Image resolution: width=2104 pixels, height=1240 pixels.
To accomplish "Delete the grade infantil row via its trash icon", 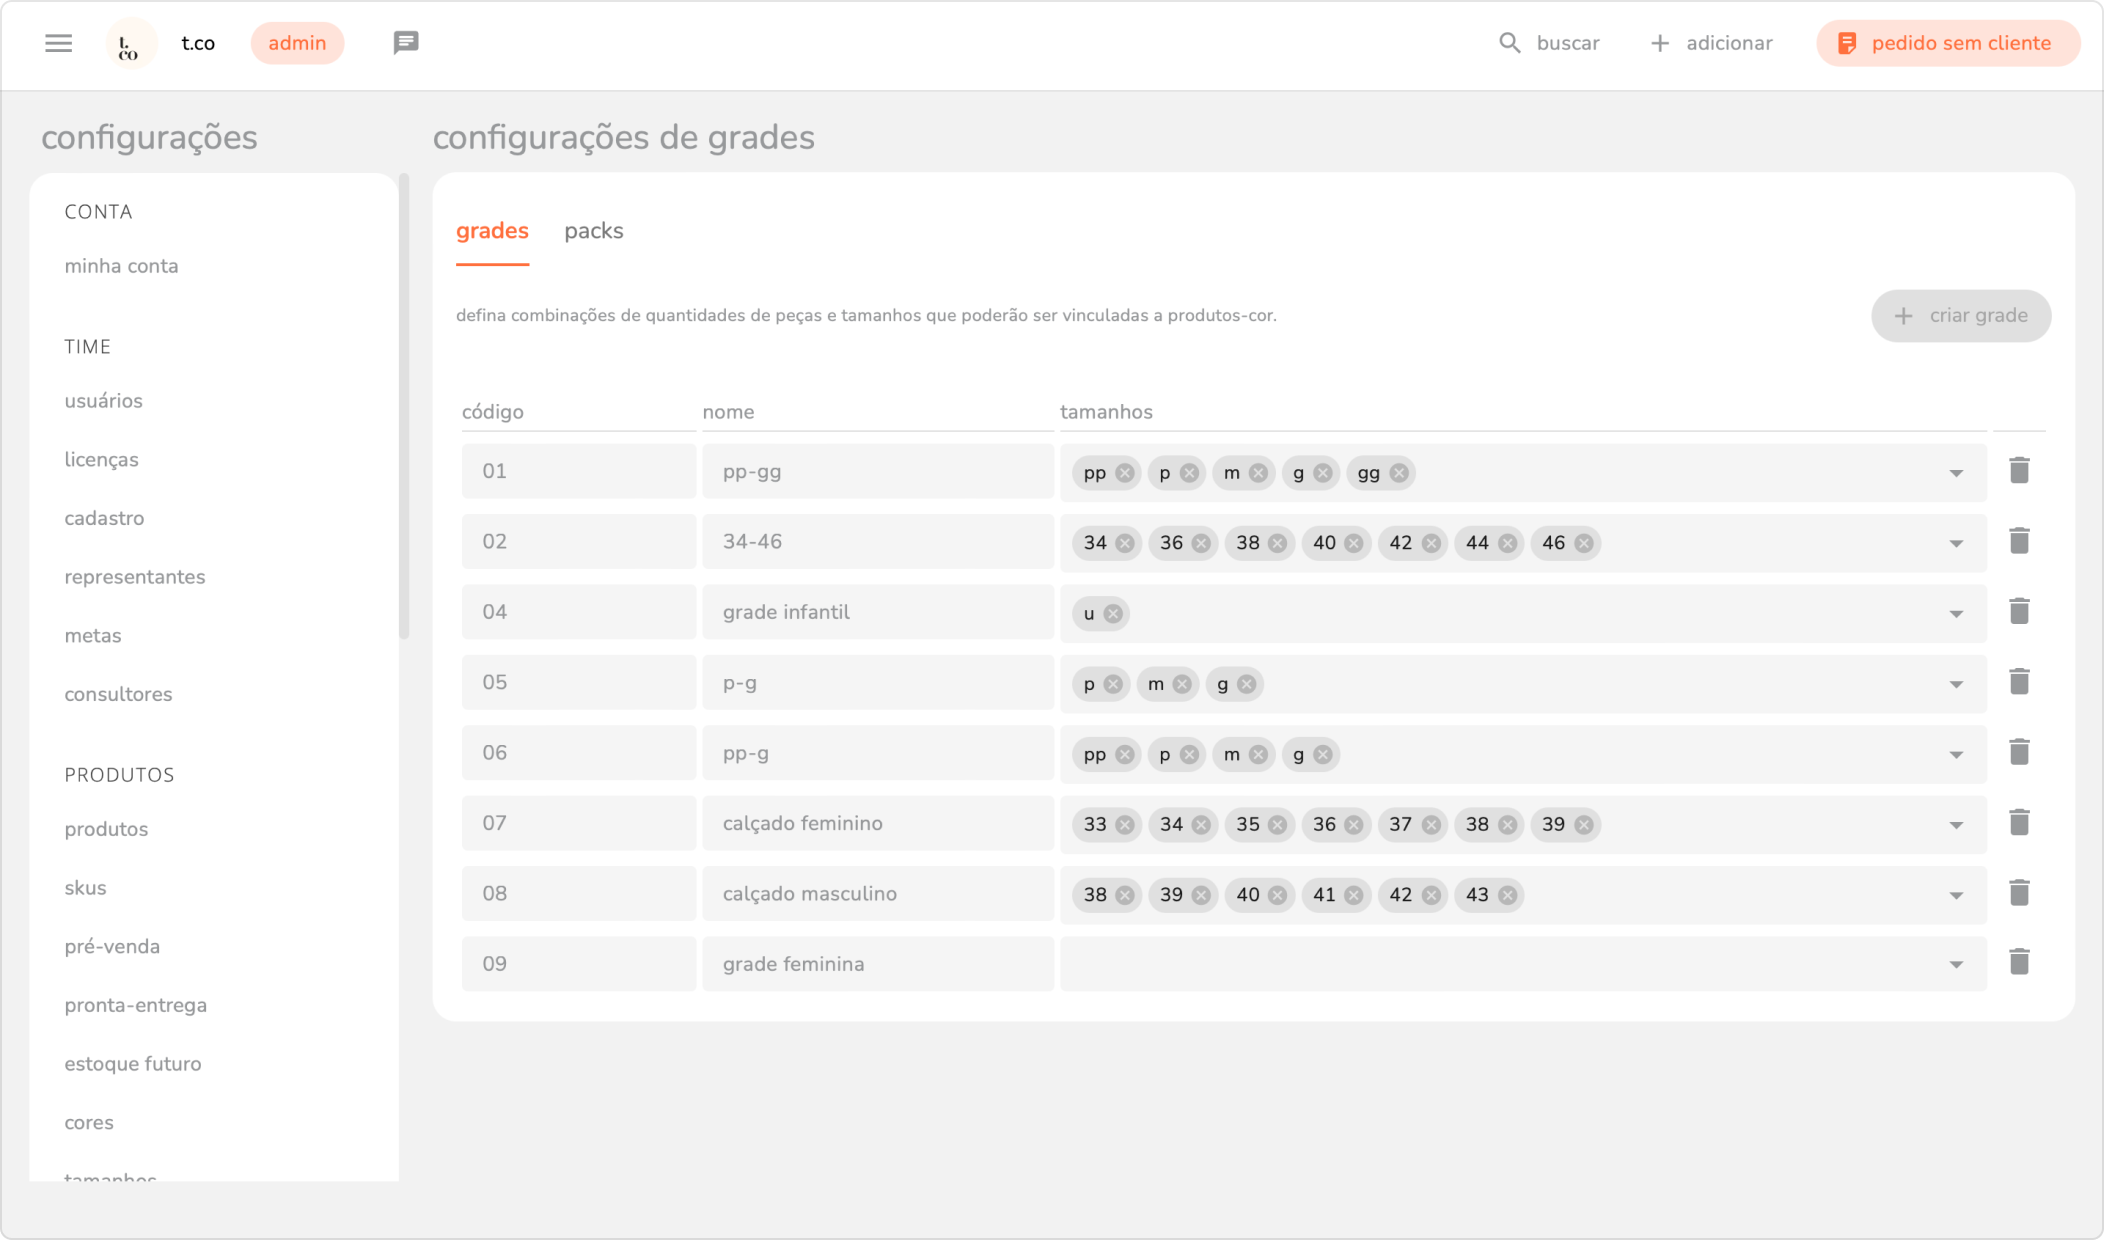I will tap(2019, 612).
